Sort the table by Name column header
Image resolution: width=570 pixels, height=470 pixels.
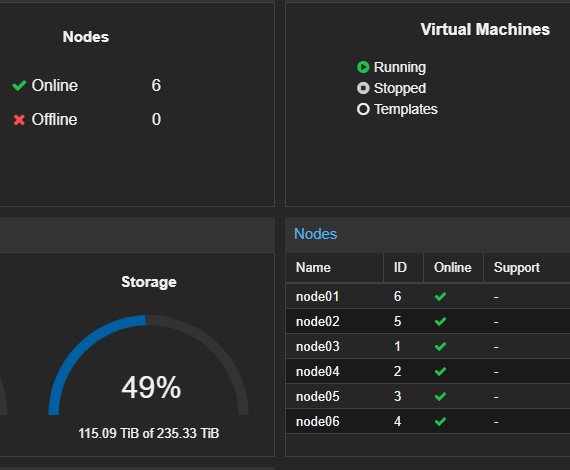(x=334, y=268)
